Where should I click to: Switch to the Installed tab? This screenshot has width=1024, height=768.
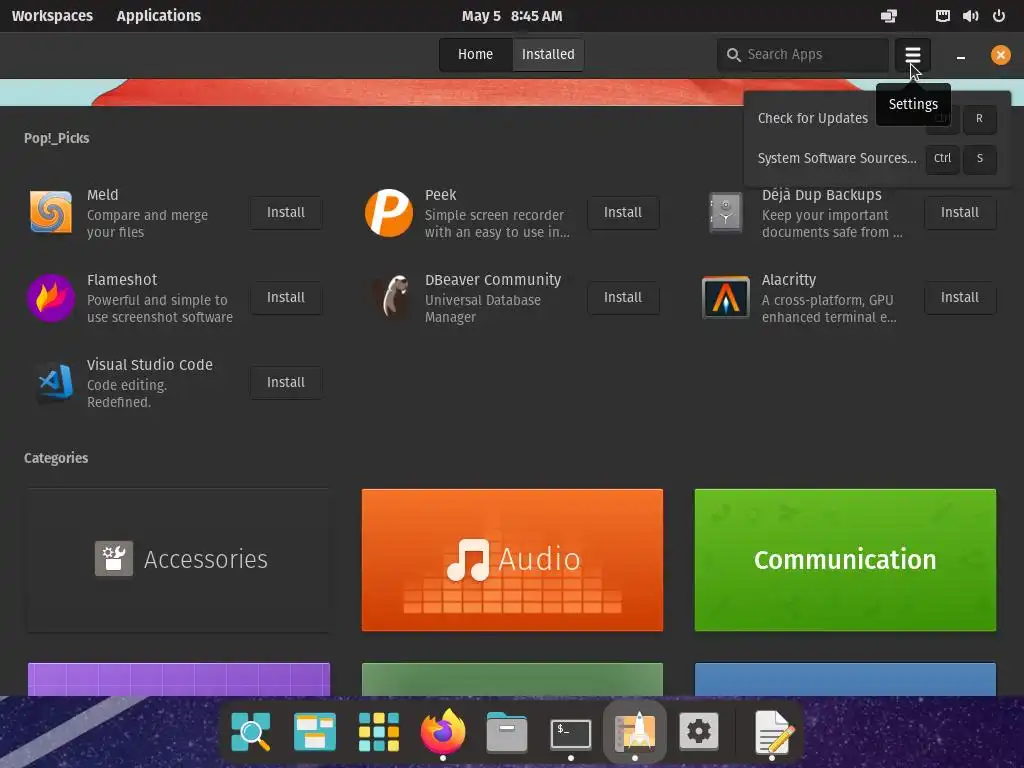tap(548, 54)
